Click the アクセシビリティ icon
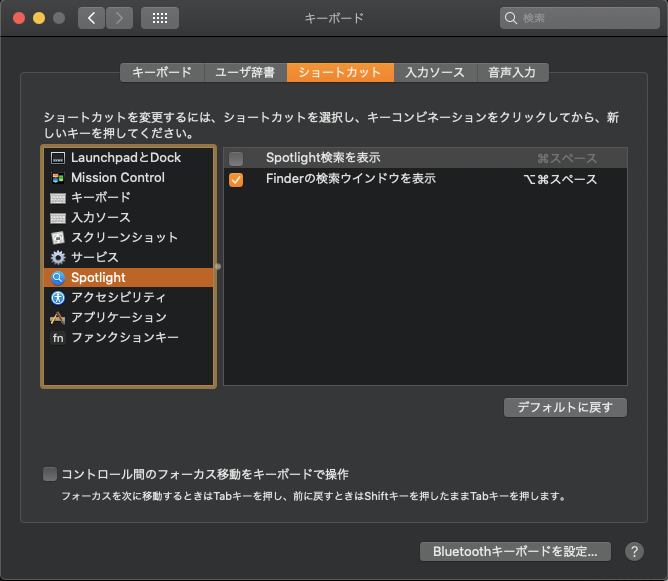 coord(58,297)
